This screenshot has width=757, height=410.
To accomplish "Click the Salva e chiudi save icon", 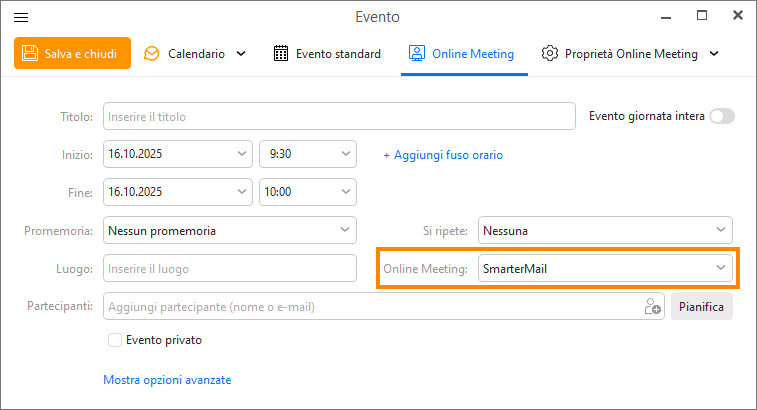I will click(x=30, y=53).
